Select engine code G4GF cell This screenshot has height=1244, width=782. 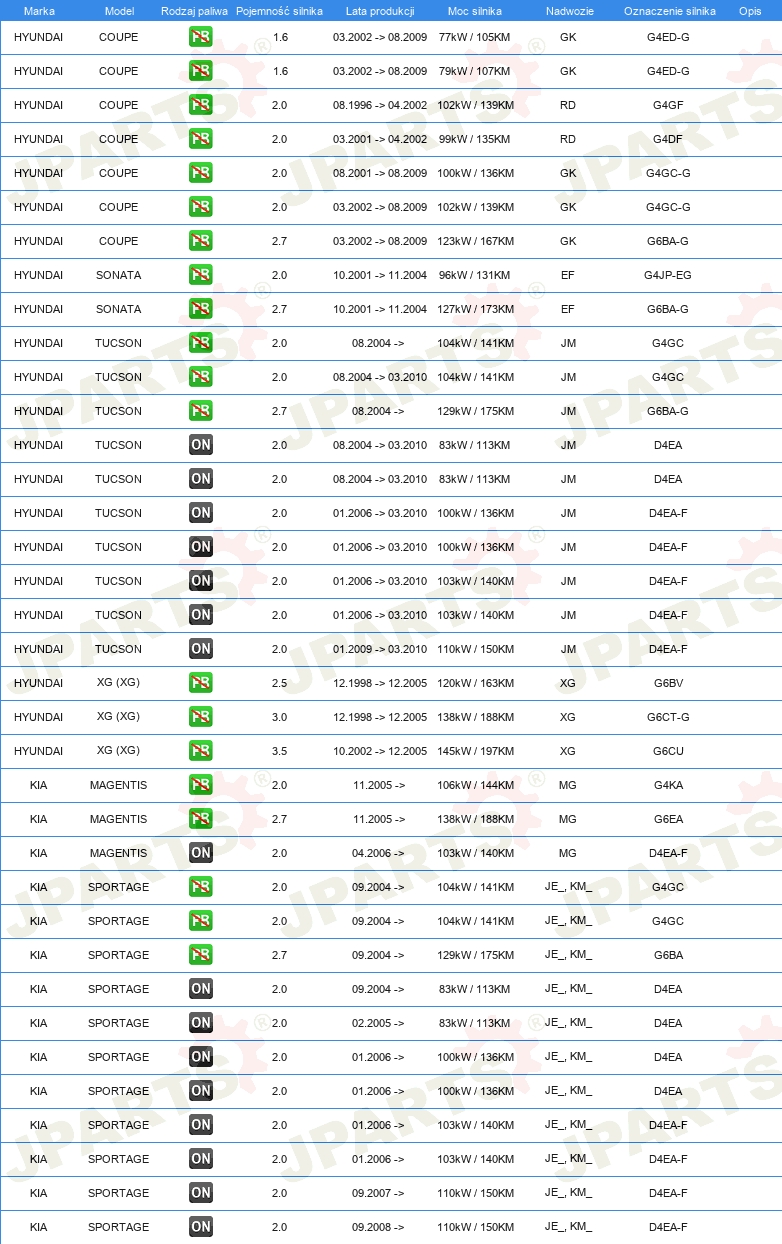coord(668,105)
